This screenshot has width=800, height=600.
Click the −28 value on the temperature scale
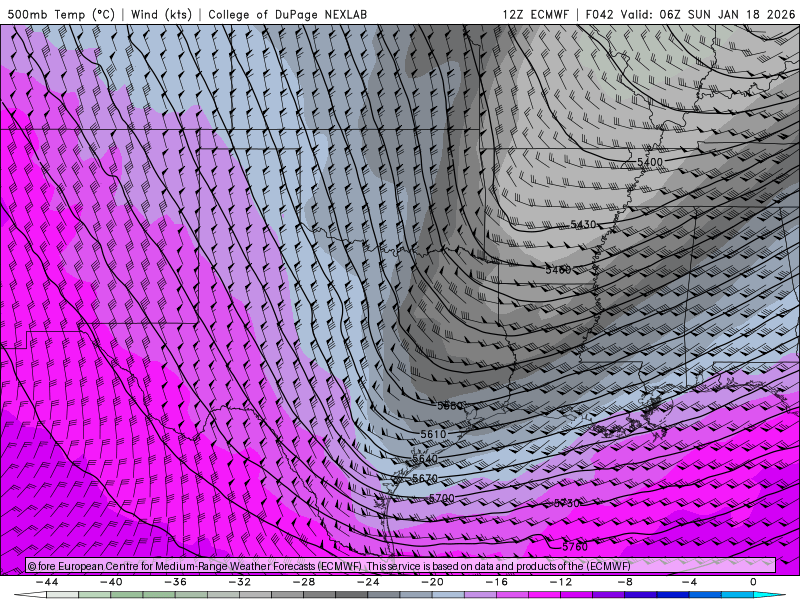tap(304, 582)
